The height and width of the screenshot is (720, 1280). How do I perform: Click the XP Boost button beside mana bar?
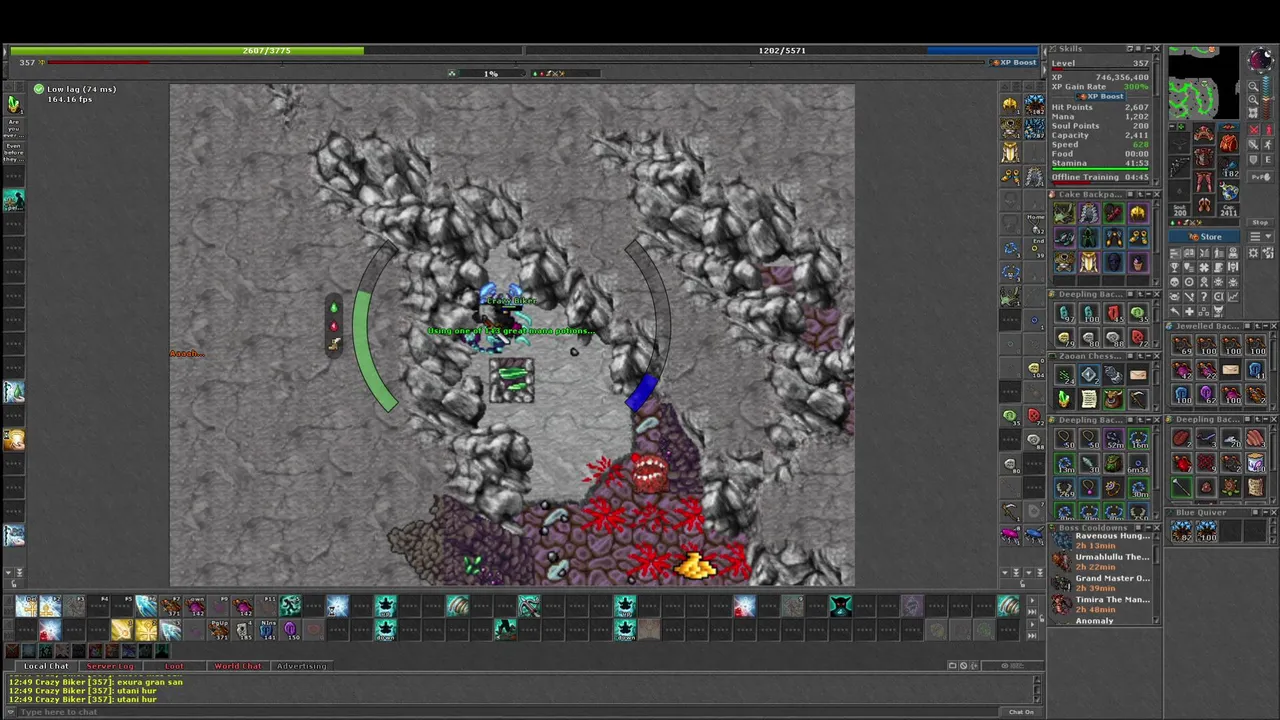click(1015, 62)
